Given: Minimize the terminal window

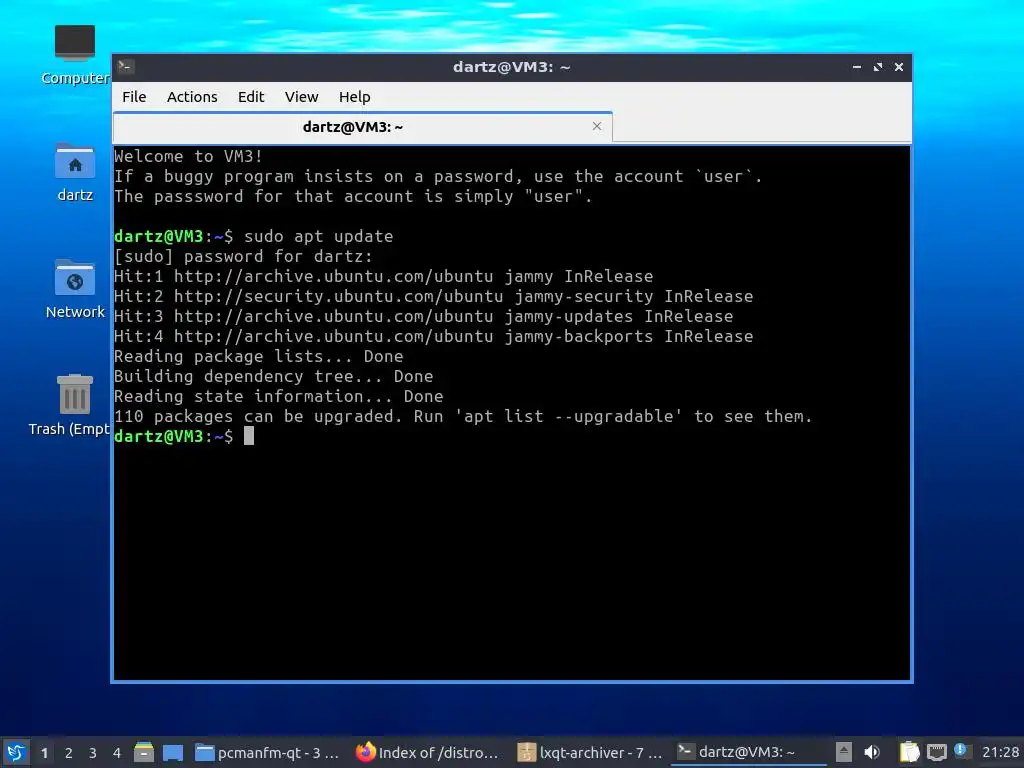Looking at the screenshot, I should [857, 67].
